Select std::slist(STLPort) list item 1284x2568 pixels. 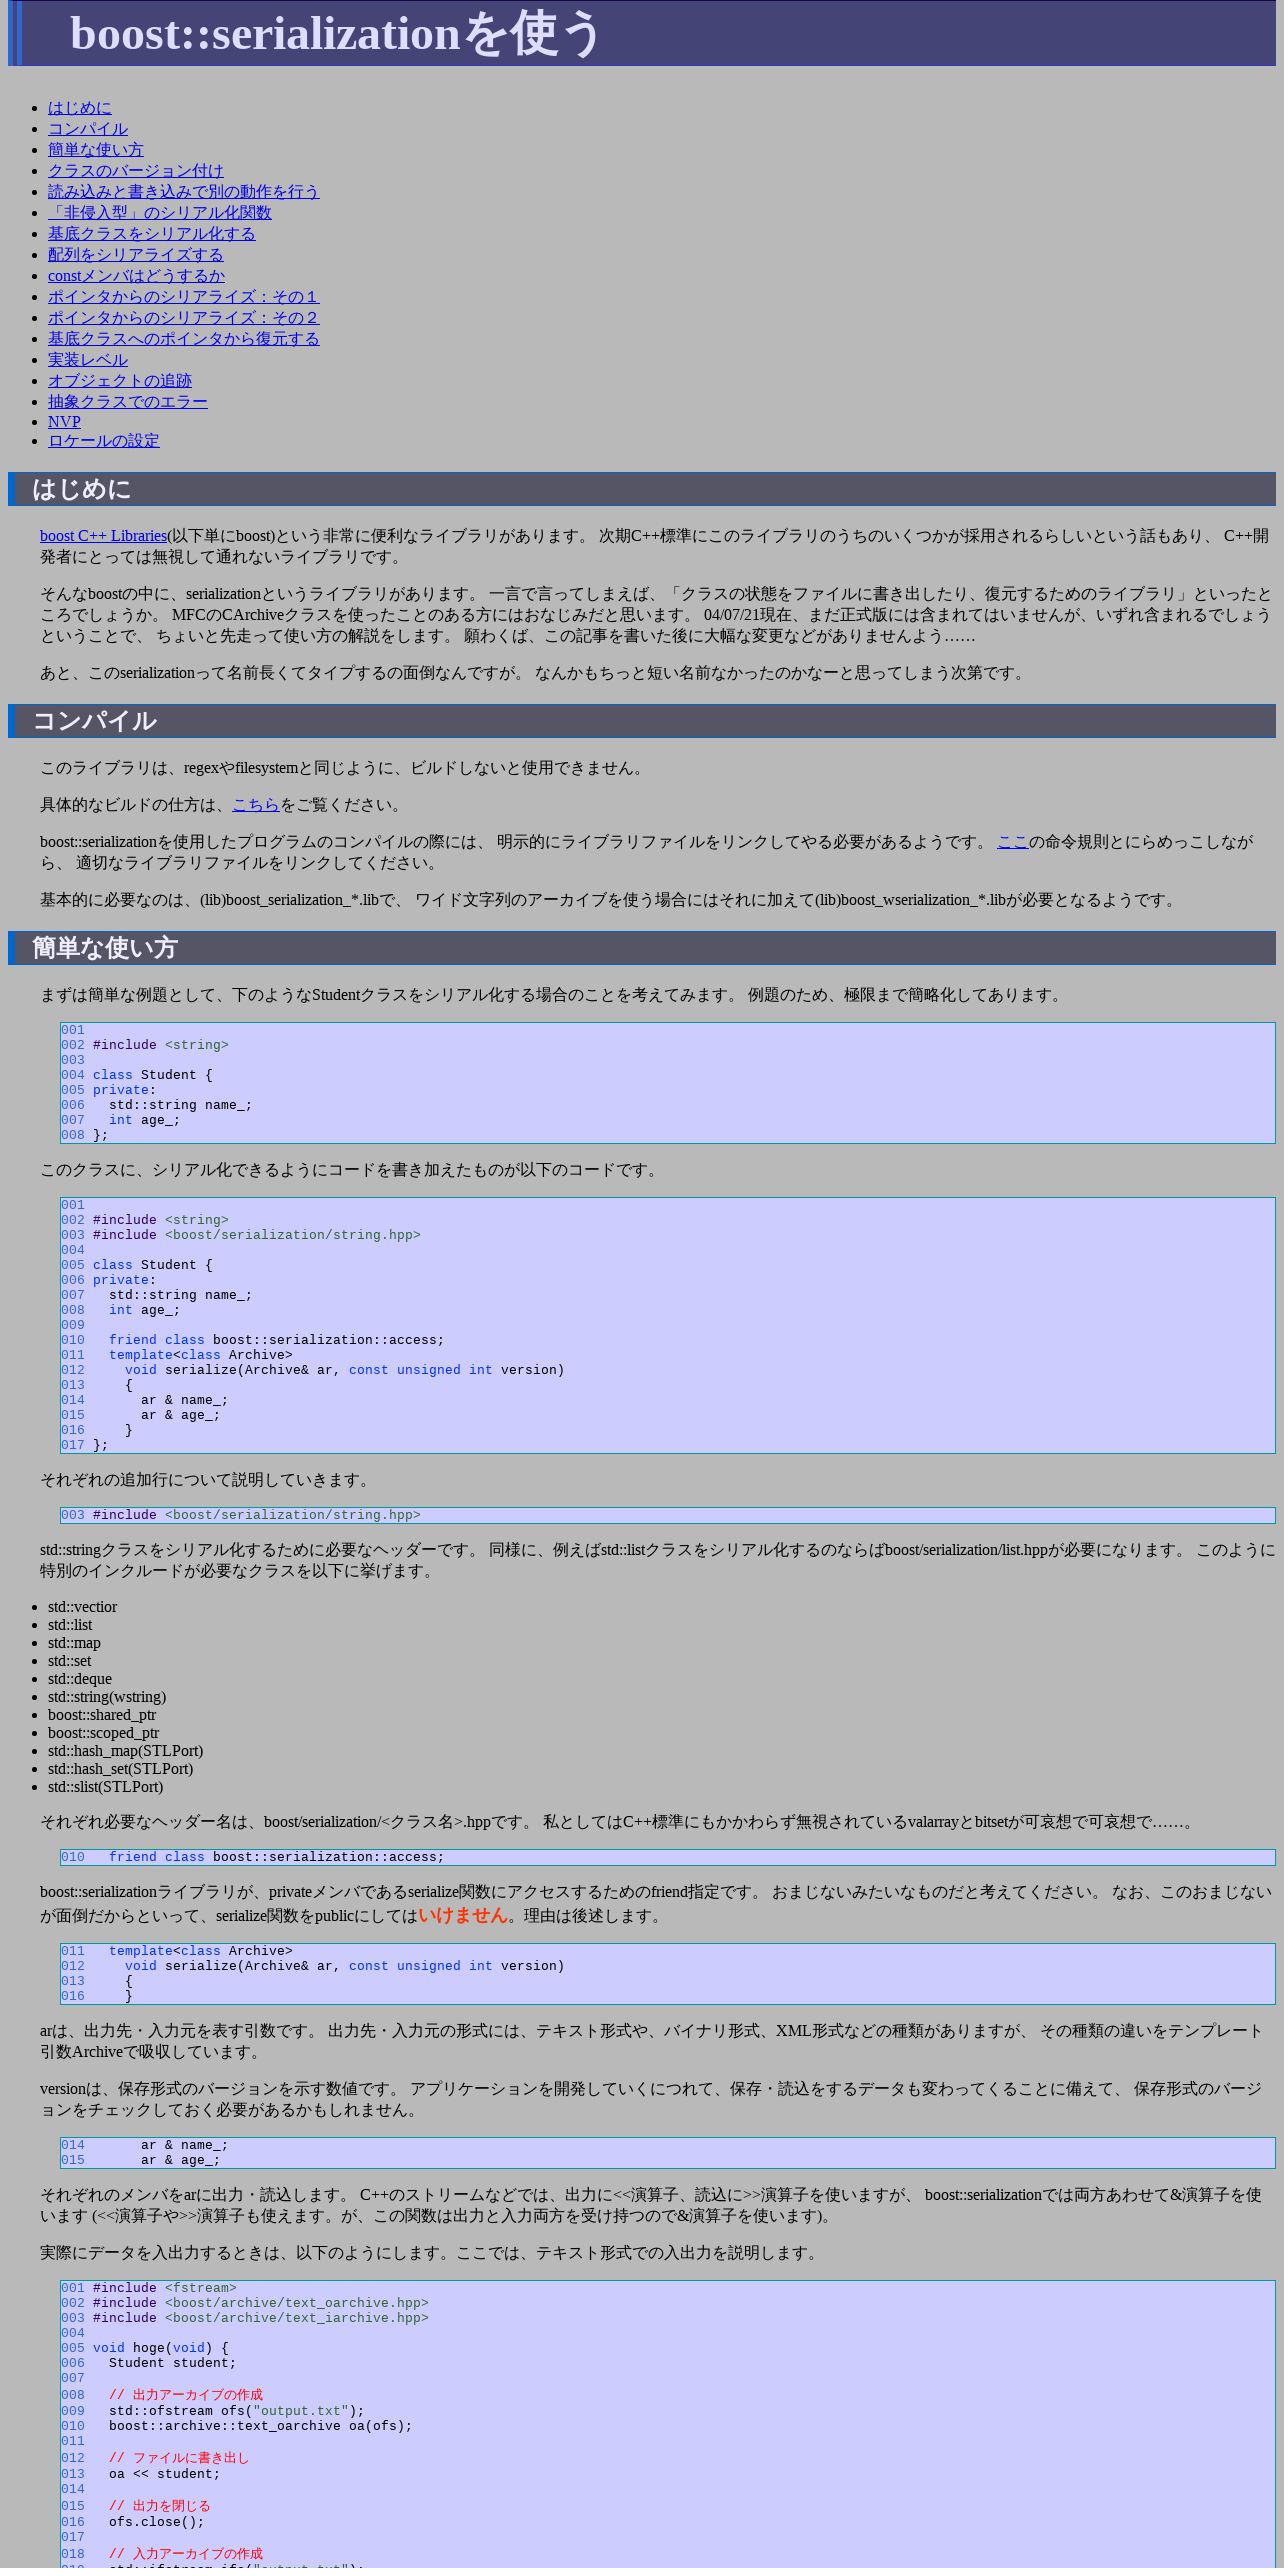pyautogui.click(x=105, y=1787)
